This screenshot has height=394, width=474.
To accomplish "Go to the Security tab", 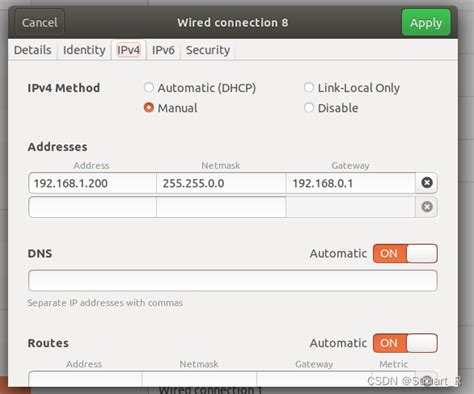I will [x=208, y=50].
